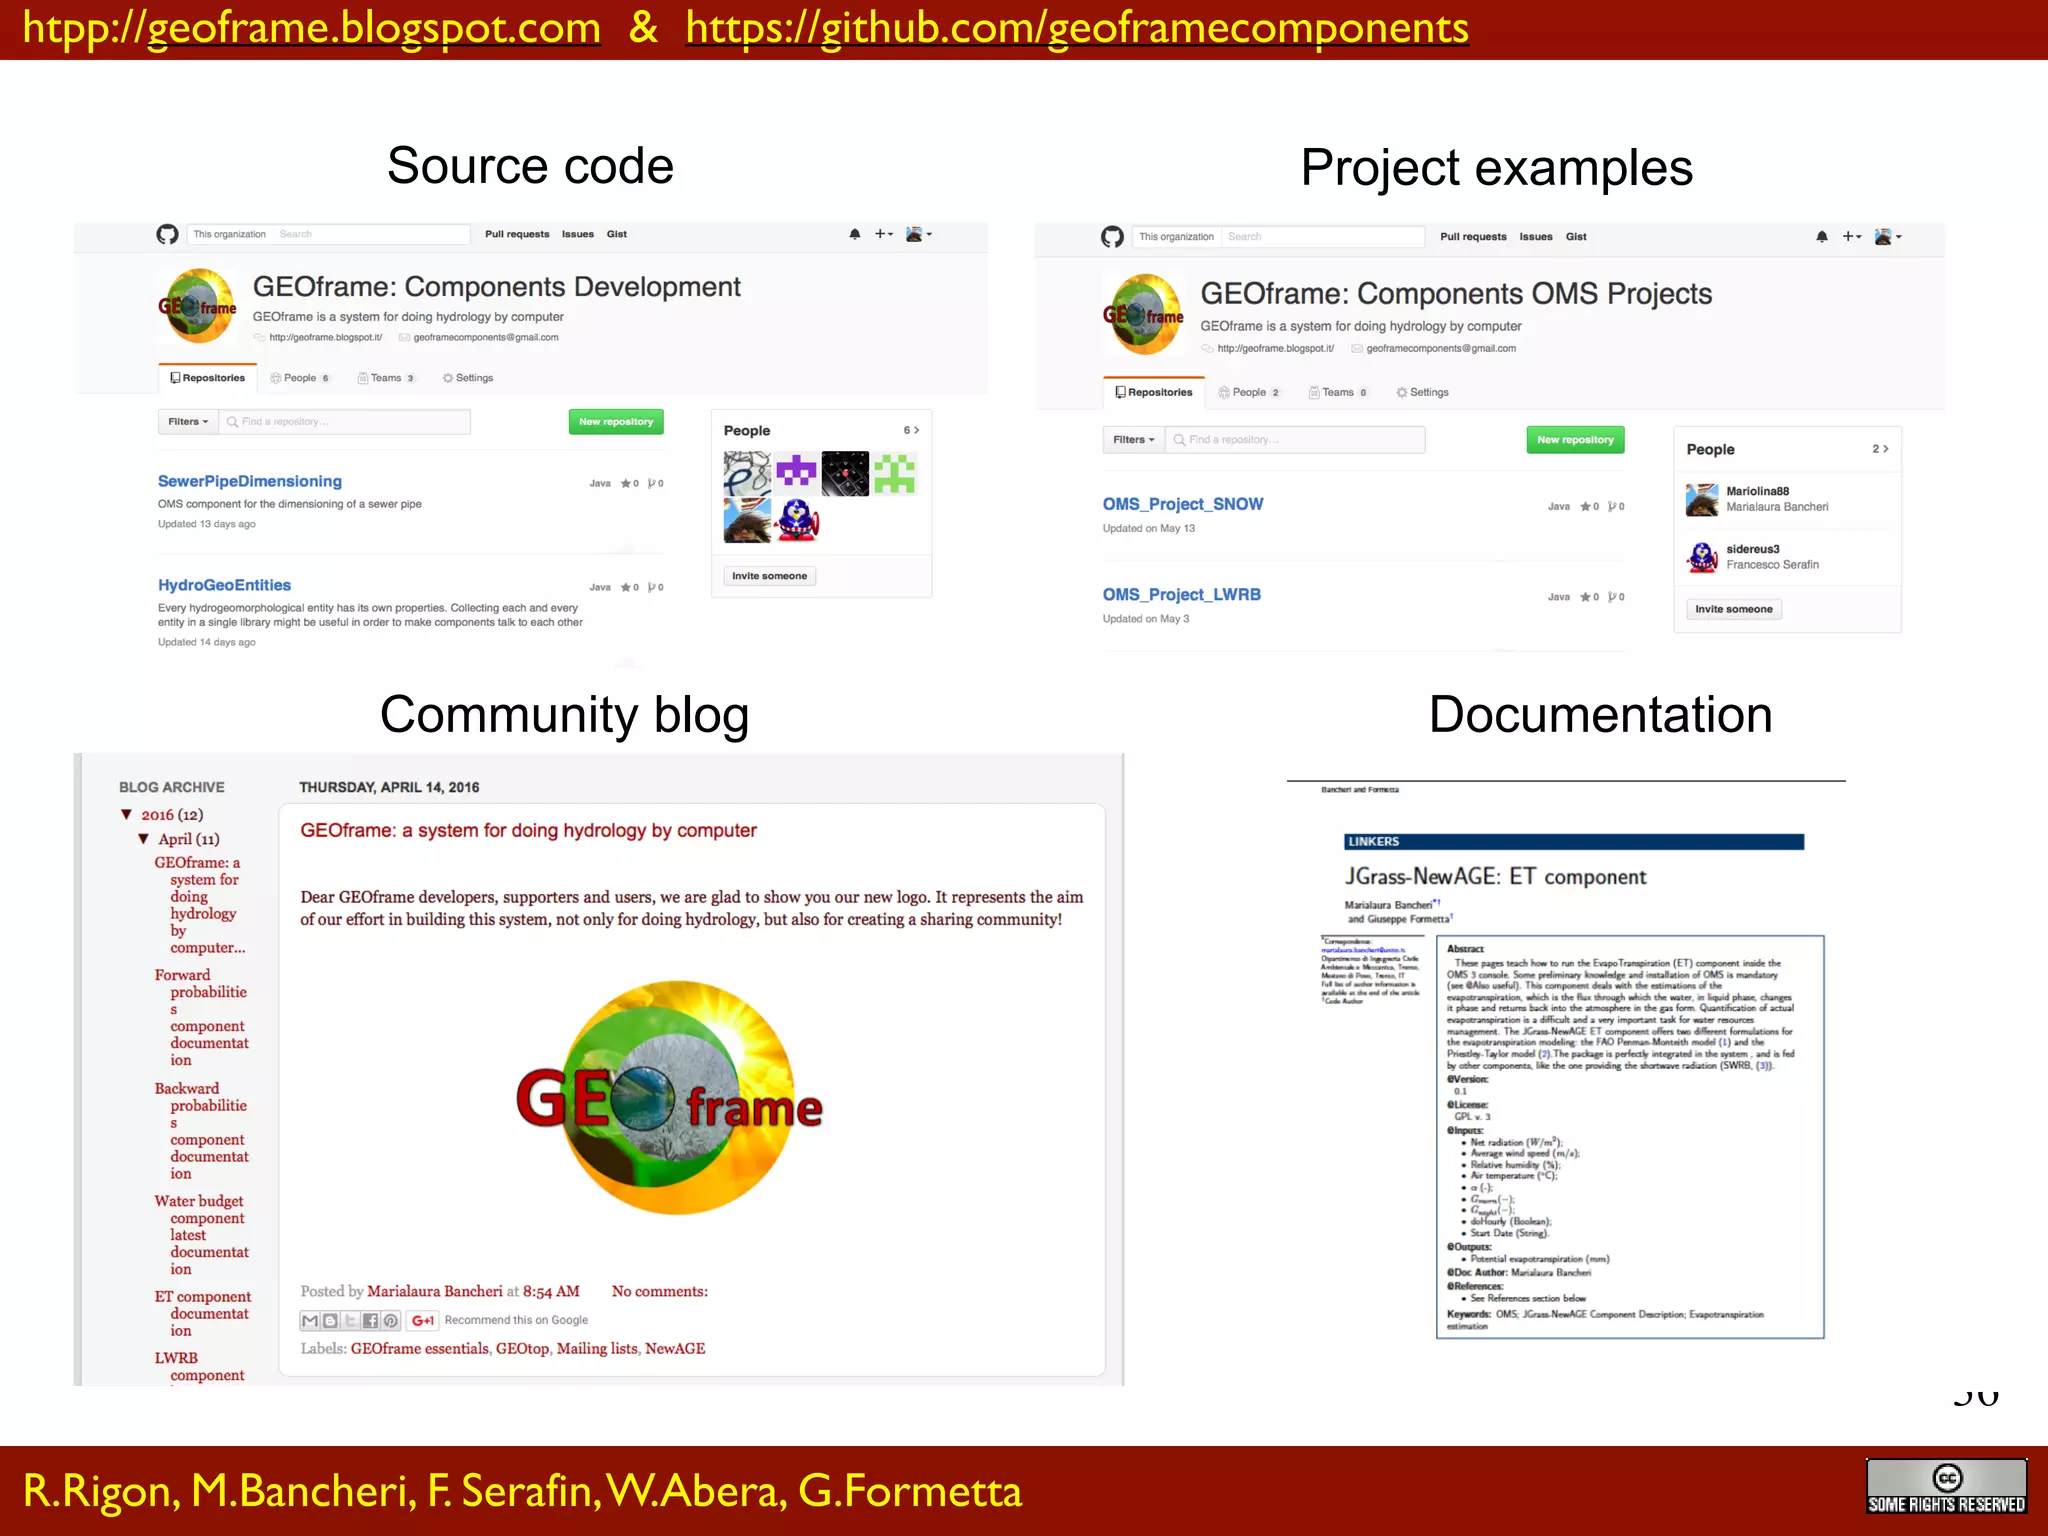
Task: Select Teams 3 tab in Components Development
Action: (386, 378)
